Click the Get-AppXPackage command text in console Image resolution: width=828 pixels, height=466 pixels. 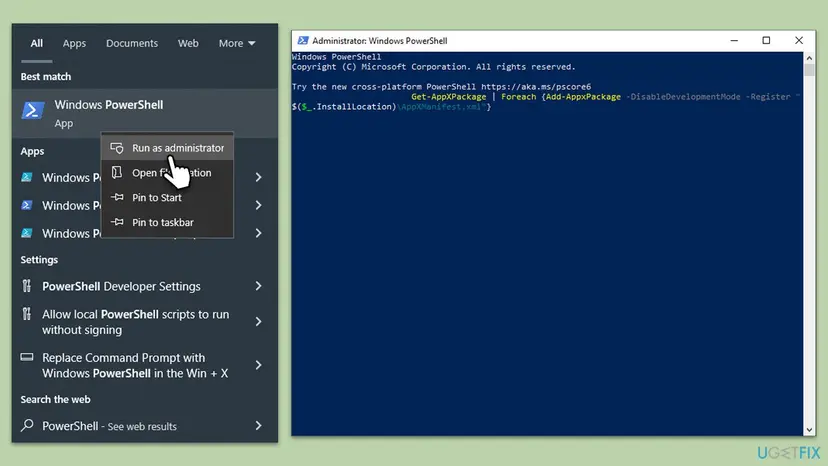coord(448,97)
